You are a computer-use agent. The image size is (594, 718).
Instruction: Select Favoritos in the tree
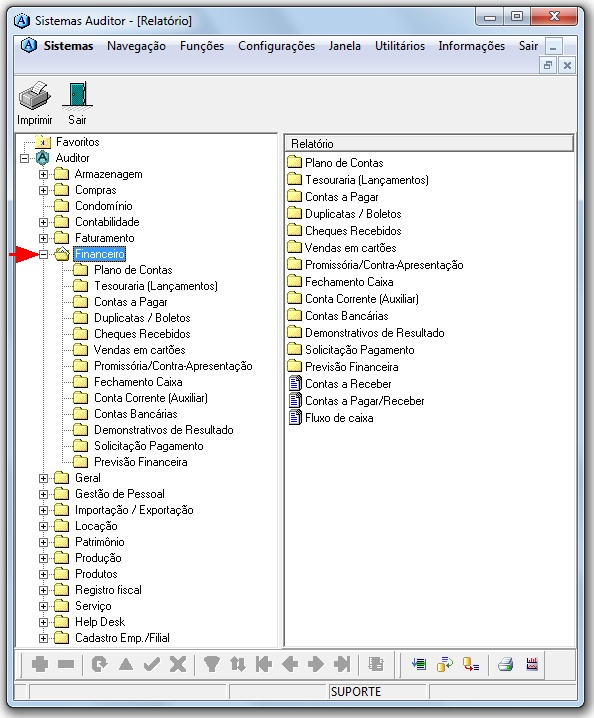coord(77,142)
